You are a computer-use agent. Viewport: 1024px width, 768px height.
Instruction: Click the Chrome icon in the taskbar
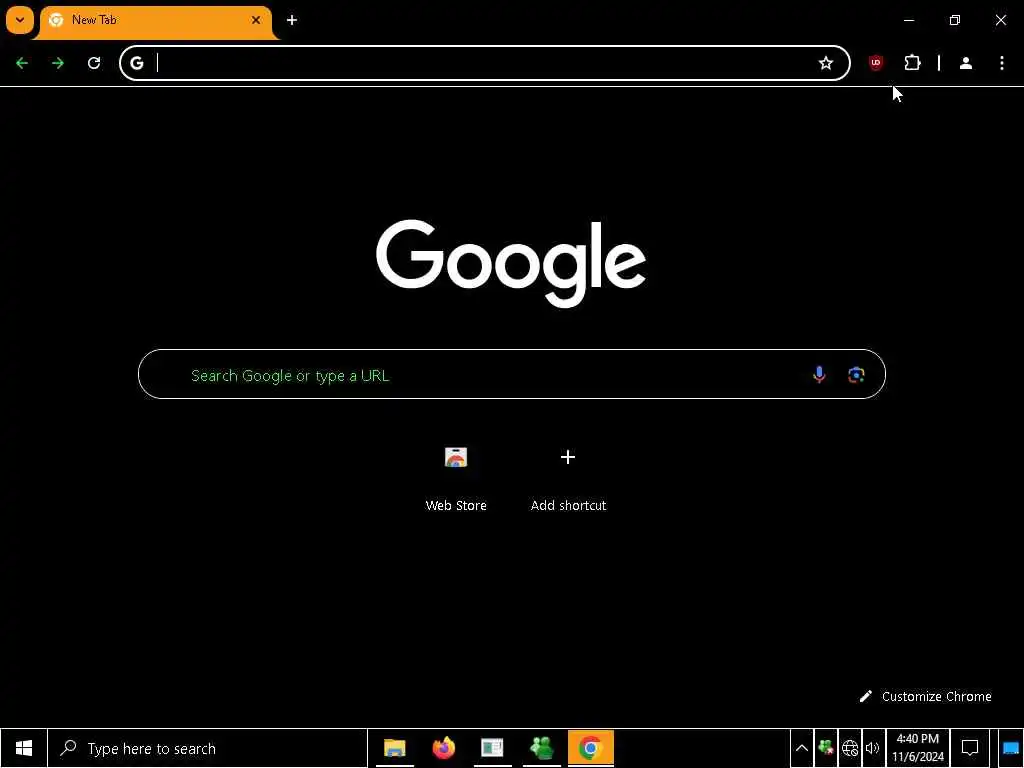(590, 748)
